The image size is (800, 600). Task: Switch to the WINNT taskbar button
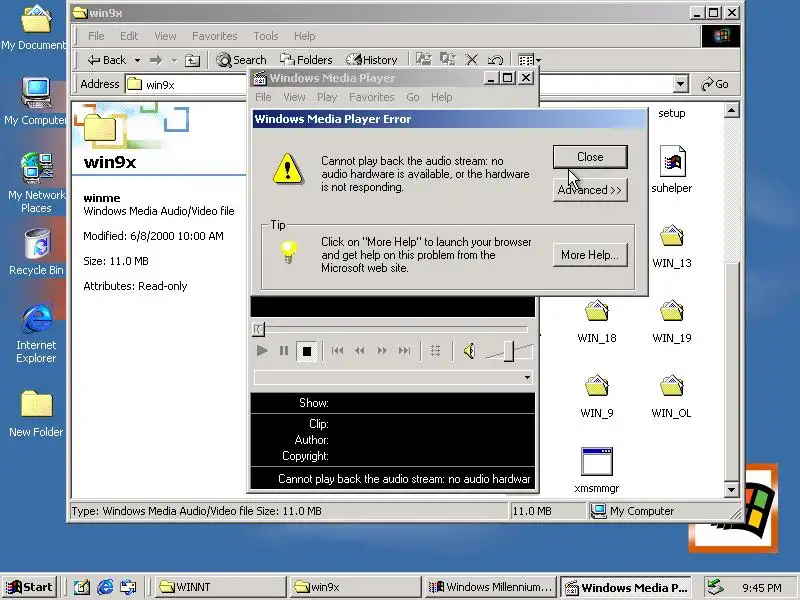point(219,587)
